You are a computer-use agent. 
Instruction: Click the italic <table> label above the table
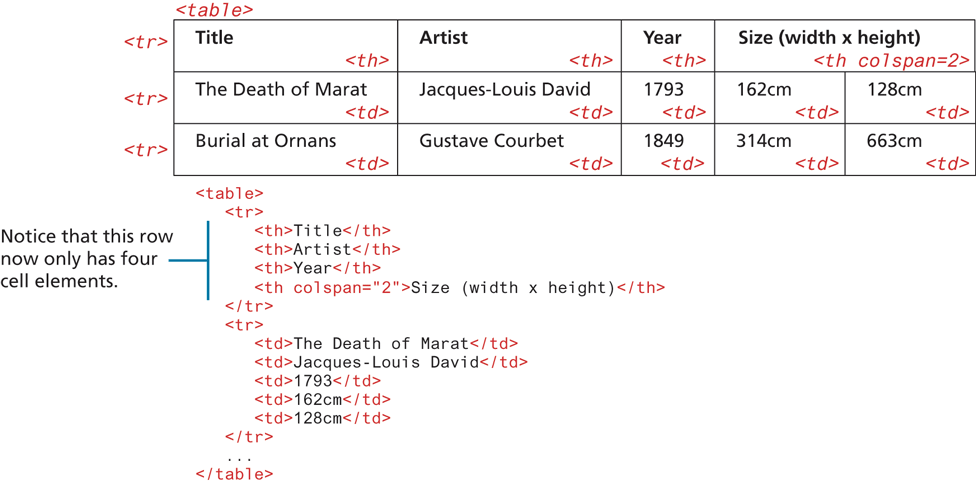(214, 10)
